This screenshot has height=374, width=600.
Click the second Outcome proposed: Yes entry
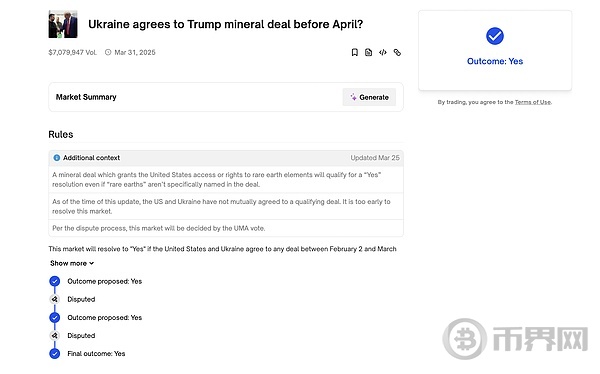click(104, 318)
